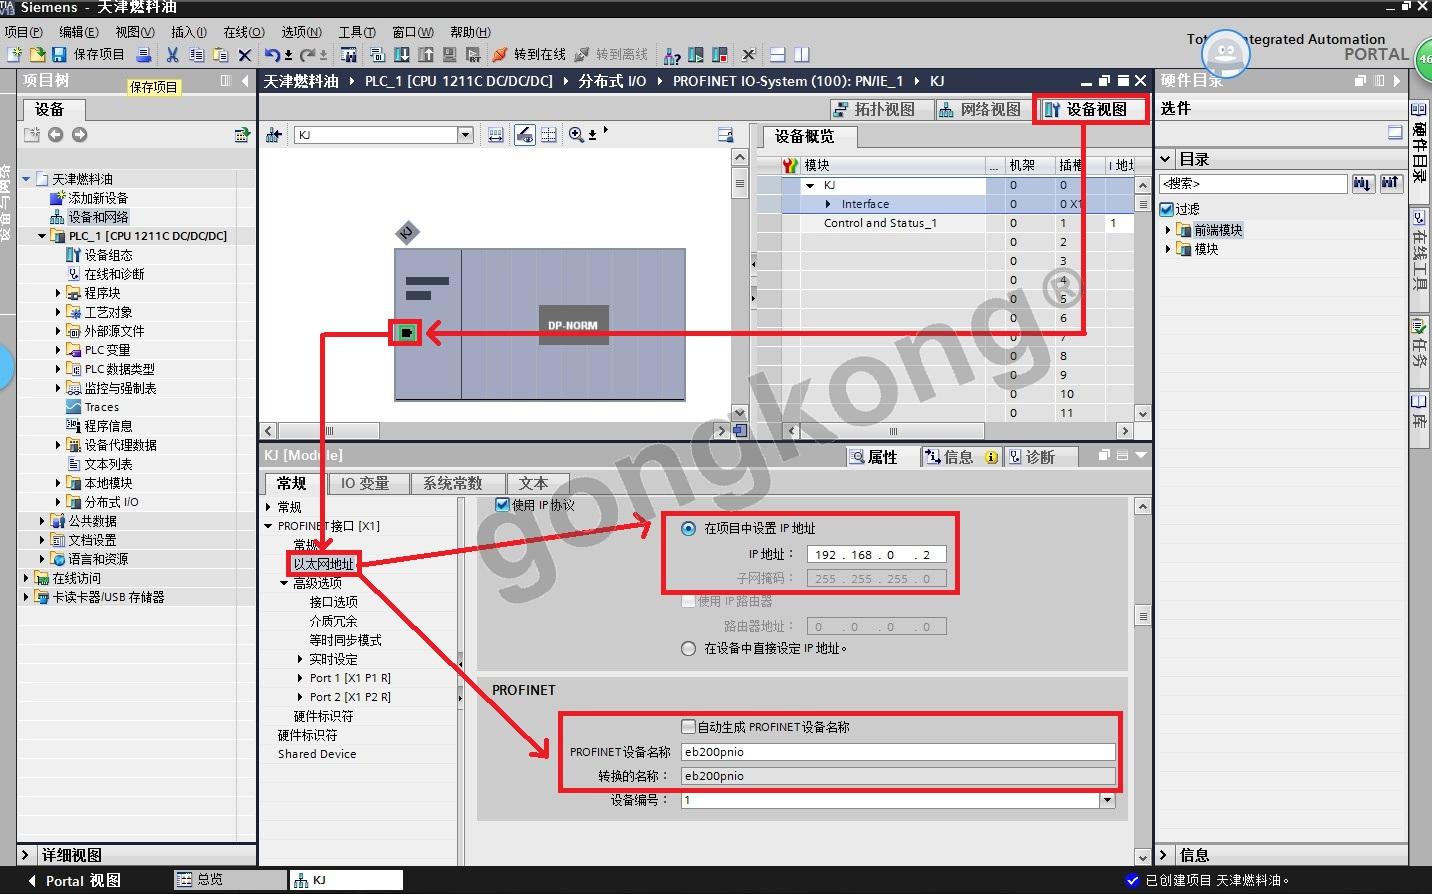Click the download to device icon

coord(402,54)
